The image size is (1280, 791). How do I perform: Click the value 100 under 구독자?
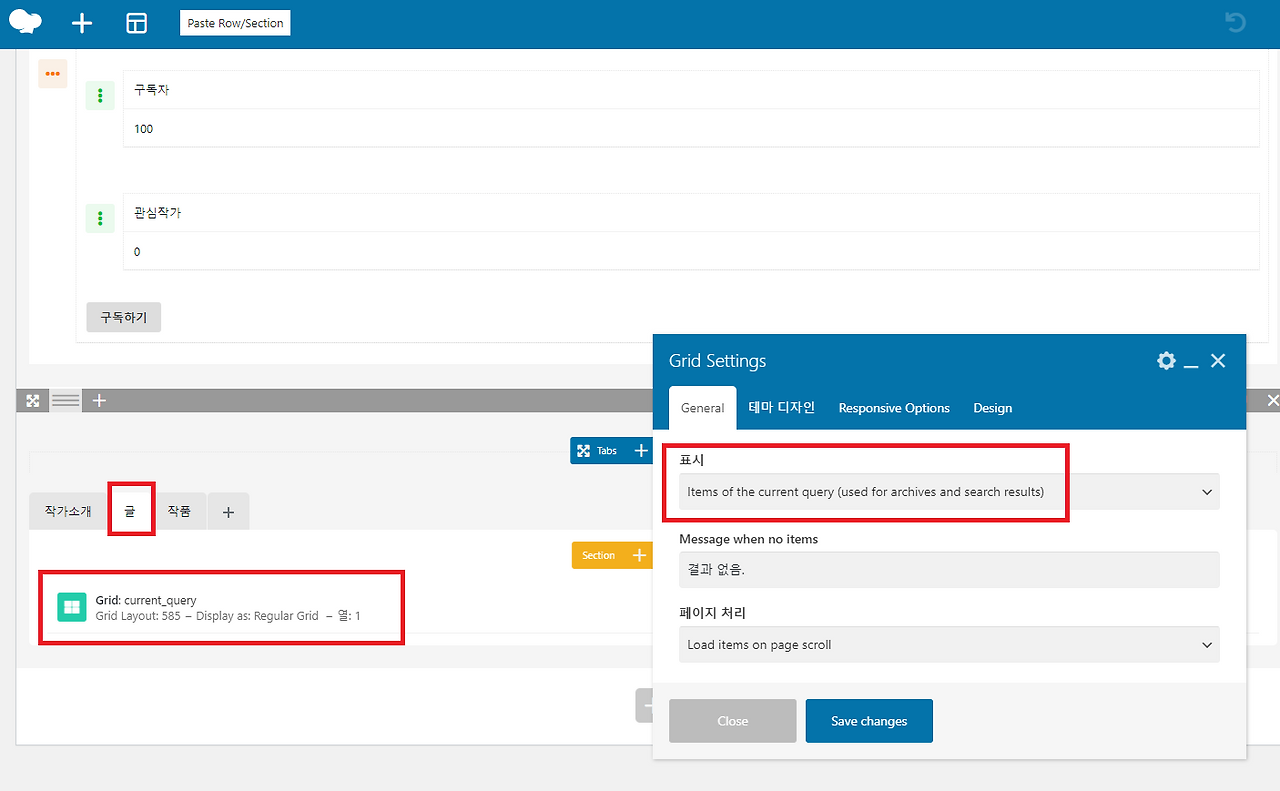coord(144,129)
